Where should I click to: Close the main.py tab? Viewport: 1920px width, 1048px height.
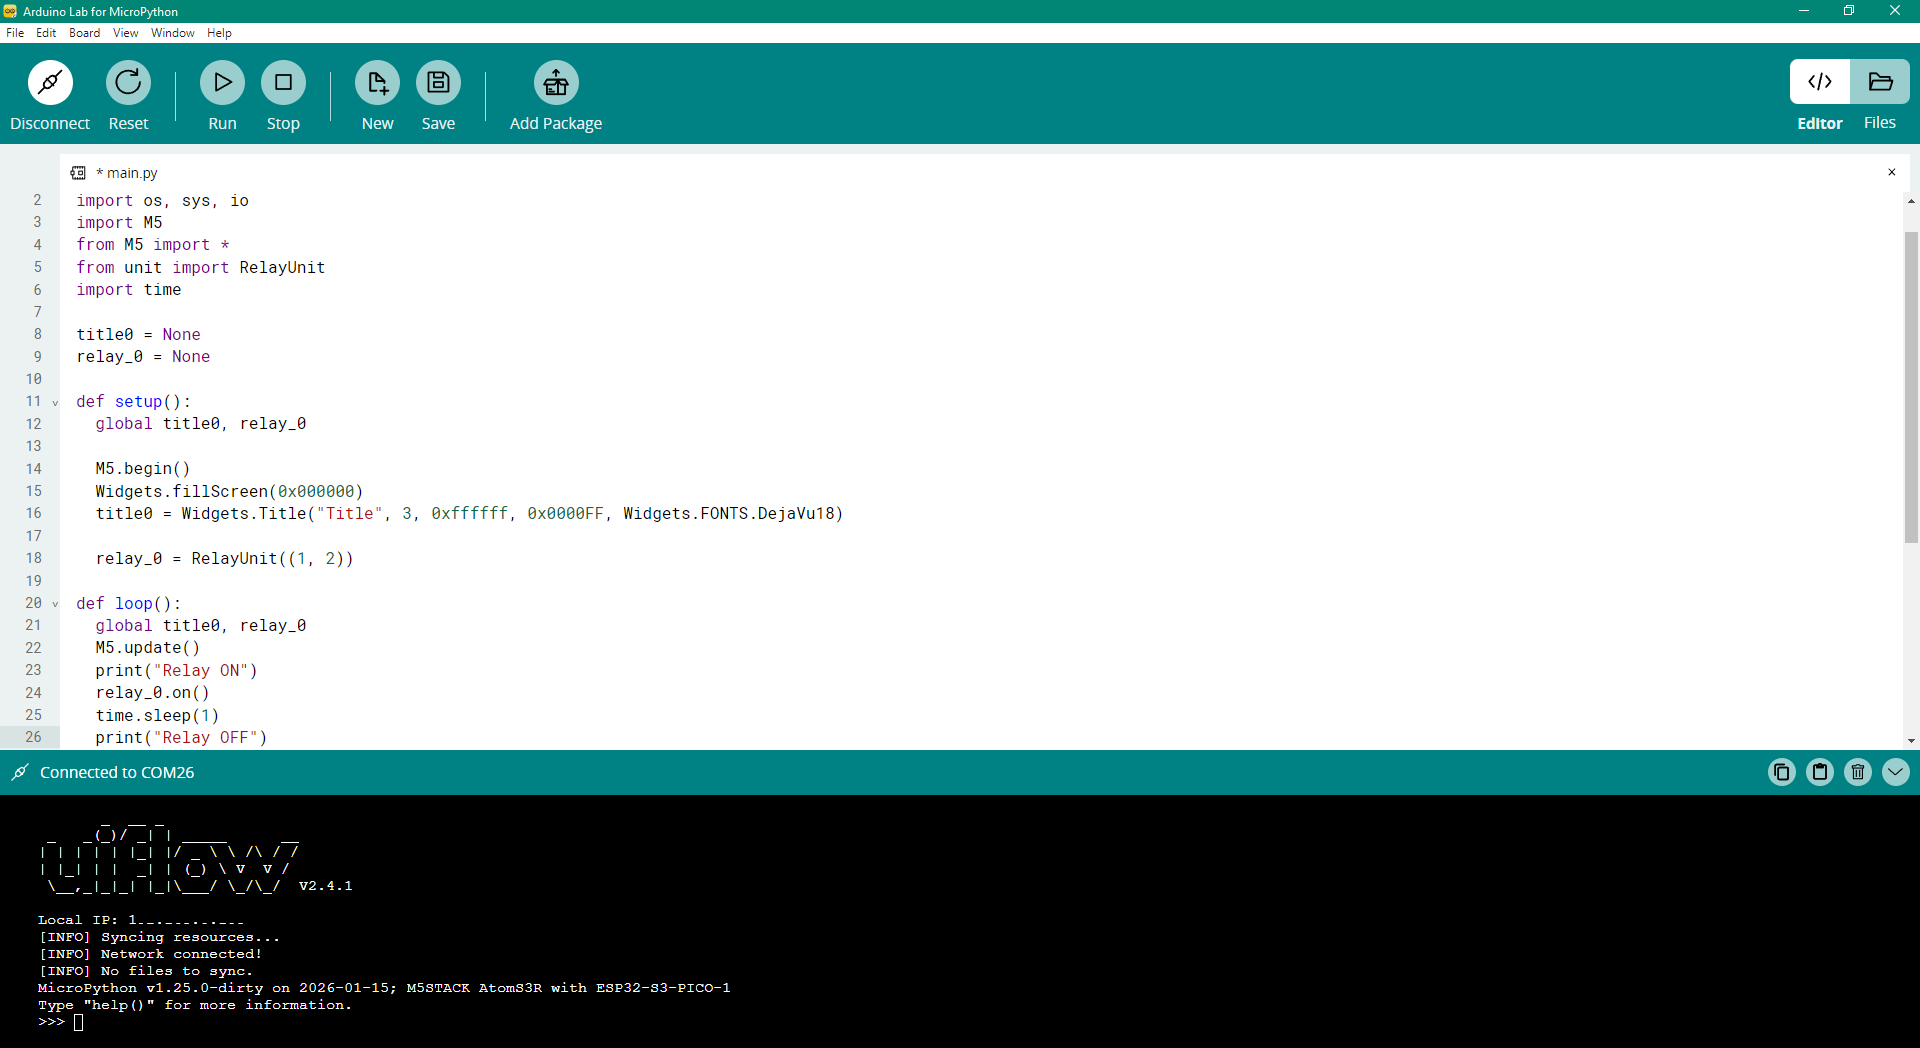point(1891,172)
